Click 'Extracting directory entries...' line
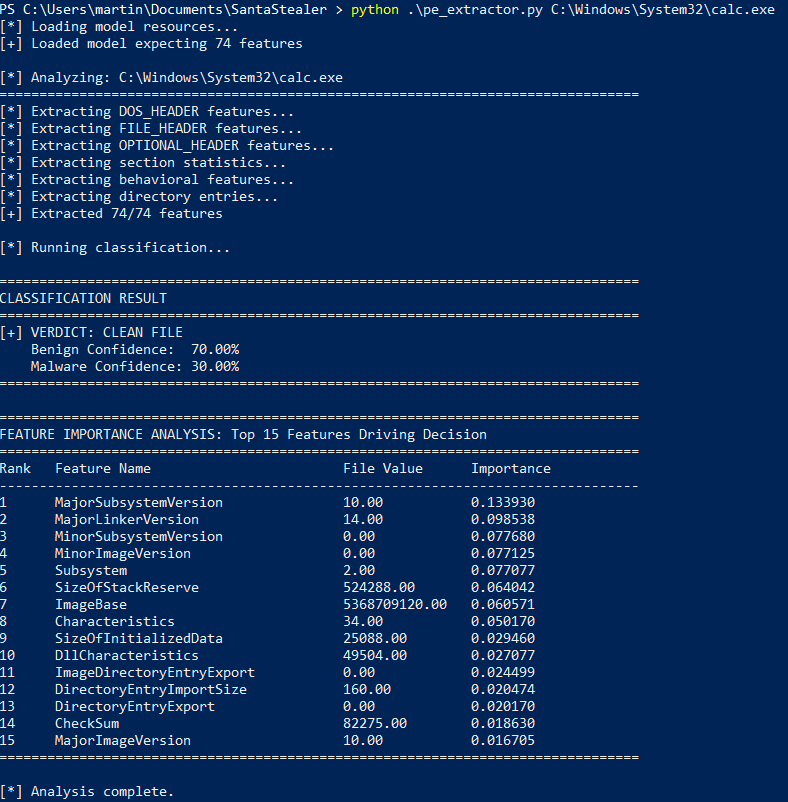 (x=154, y=196)
